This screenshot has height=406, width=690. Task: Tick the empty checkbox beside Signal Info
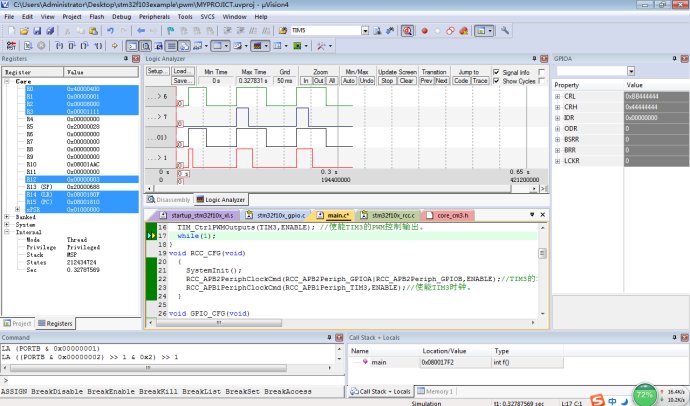[542, 72]
